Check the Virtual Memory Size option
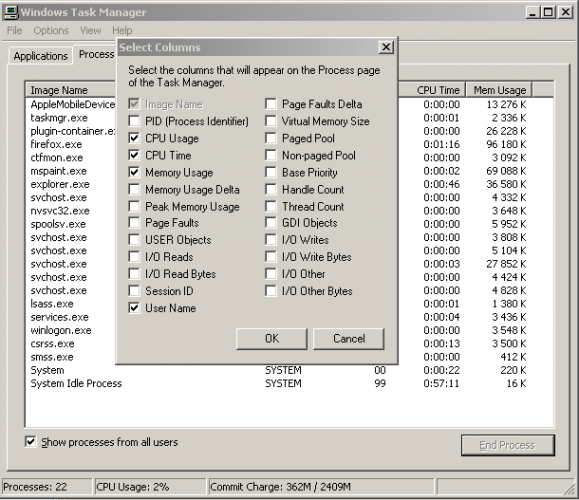This screenshot has width=579, height=500. (271, 121)
